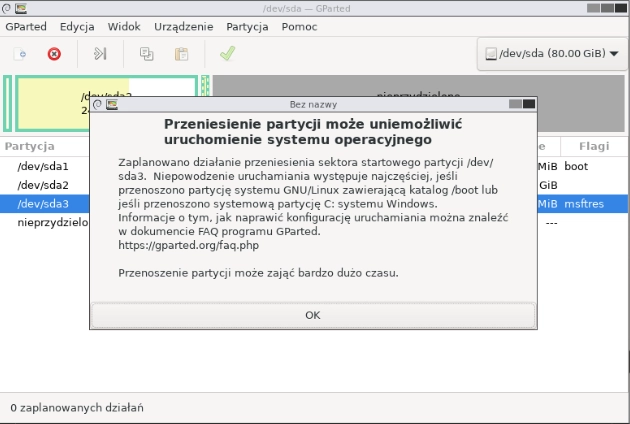
Task: Click the resize/move partition toolbar icon
Action: 100,54
